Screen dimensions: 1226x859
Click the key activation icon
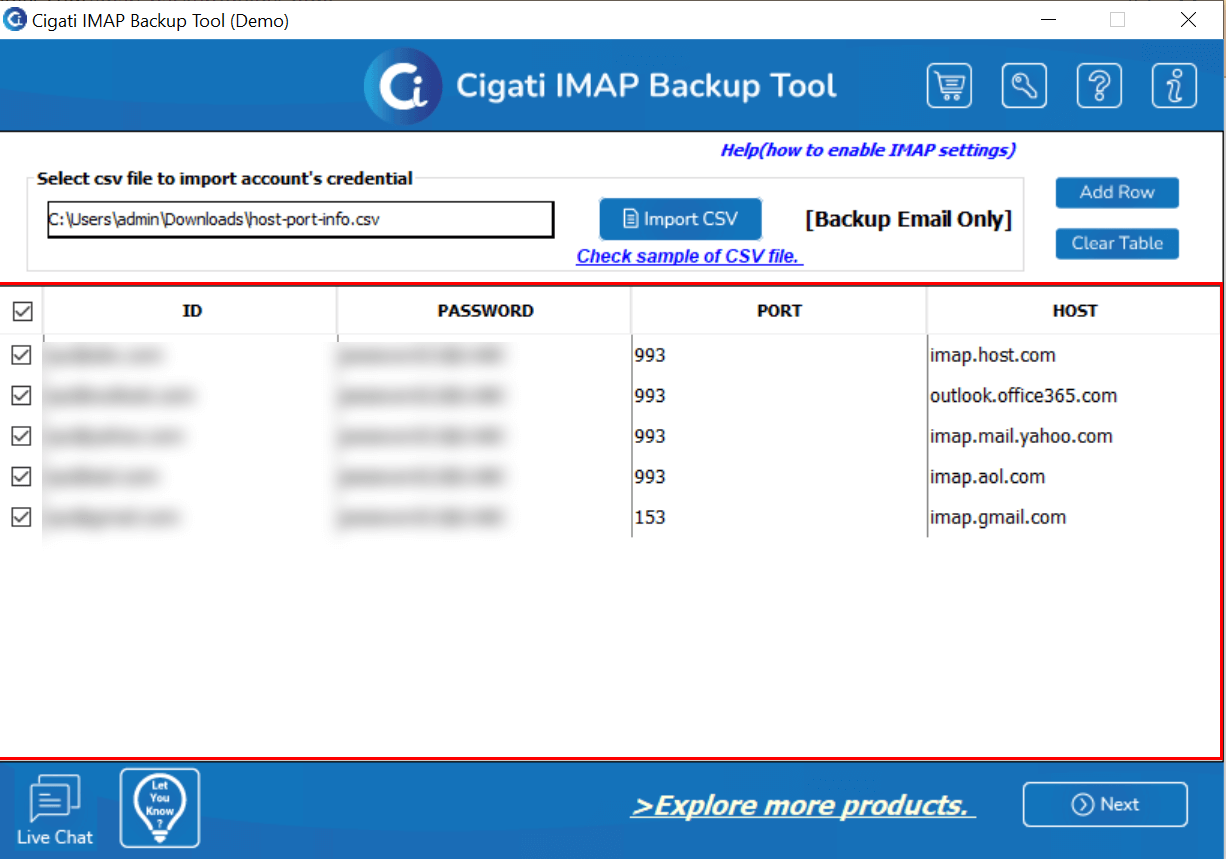click(1024, 86)
